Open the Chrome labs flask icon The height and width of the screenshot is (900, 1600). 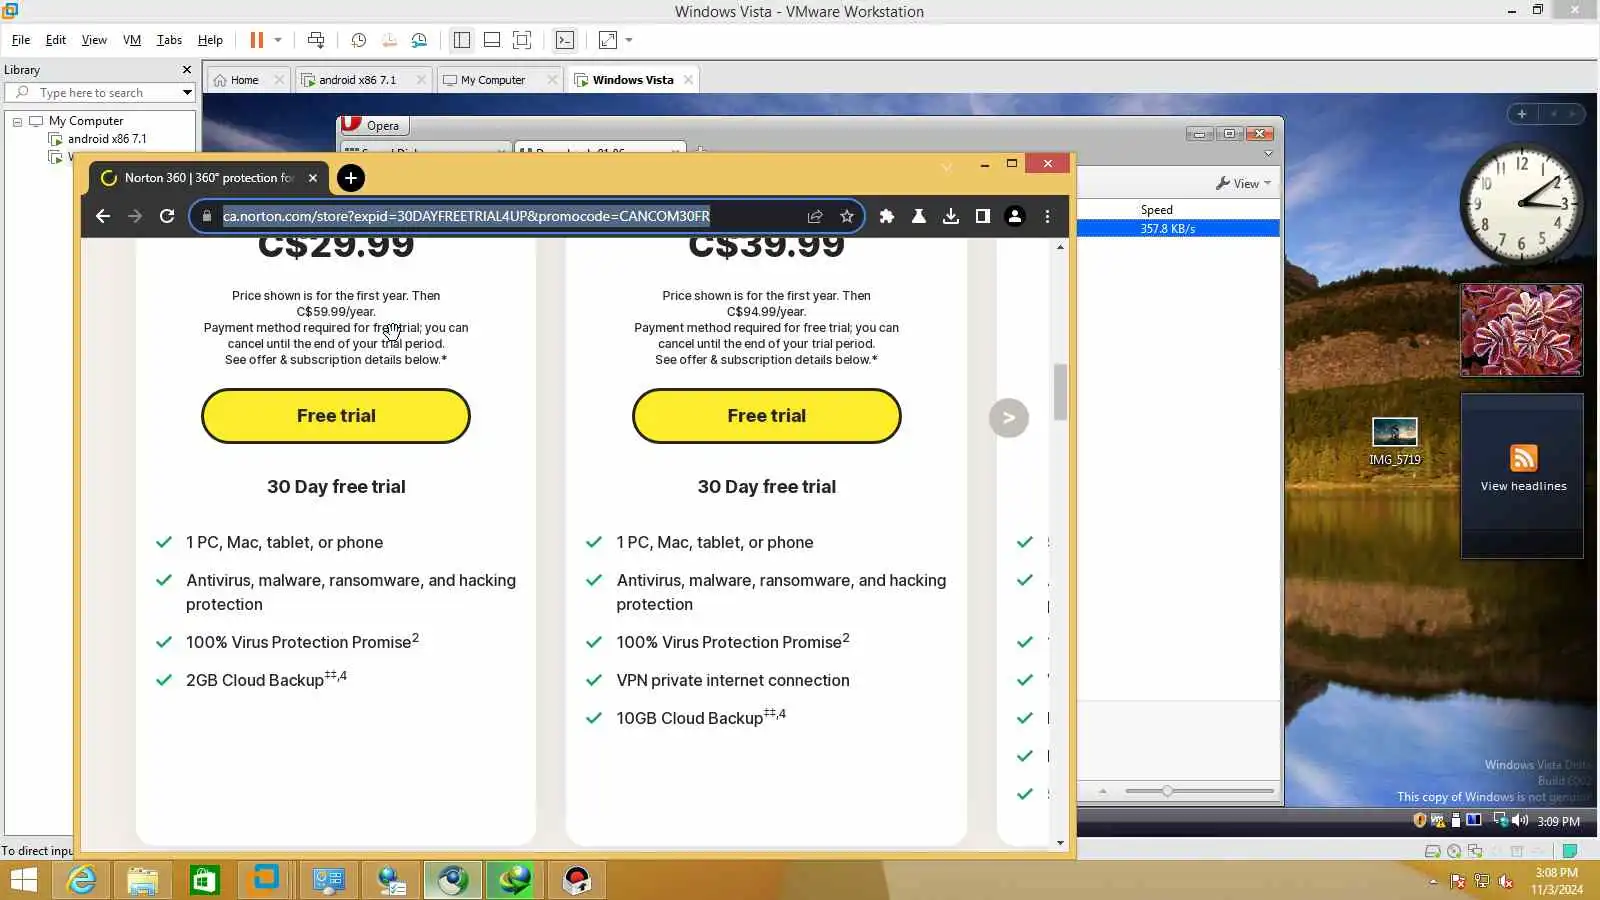coord(918,216)
